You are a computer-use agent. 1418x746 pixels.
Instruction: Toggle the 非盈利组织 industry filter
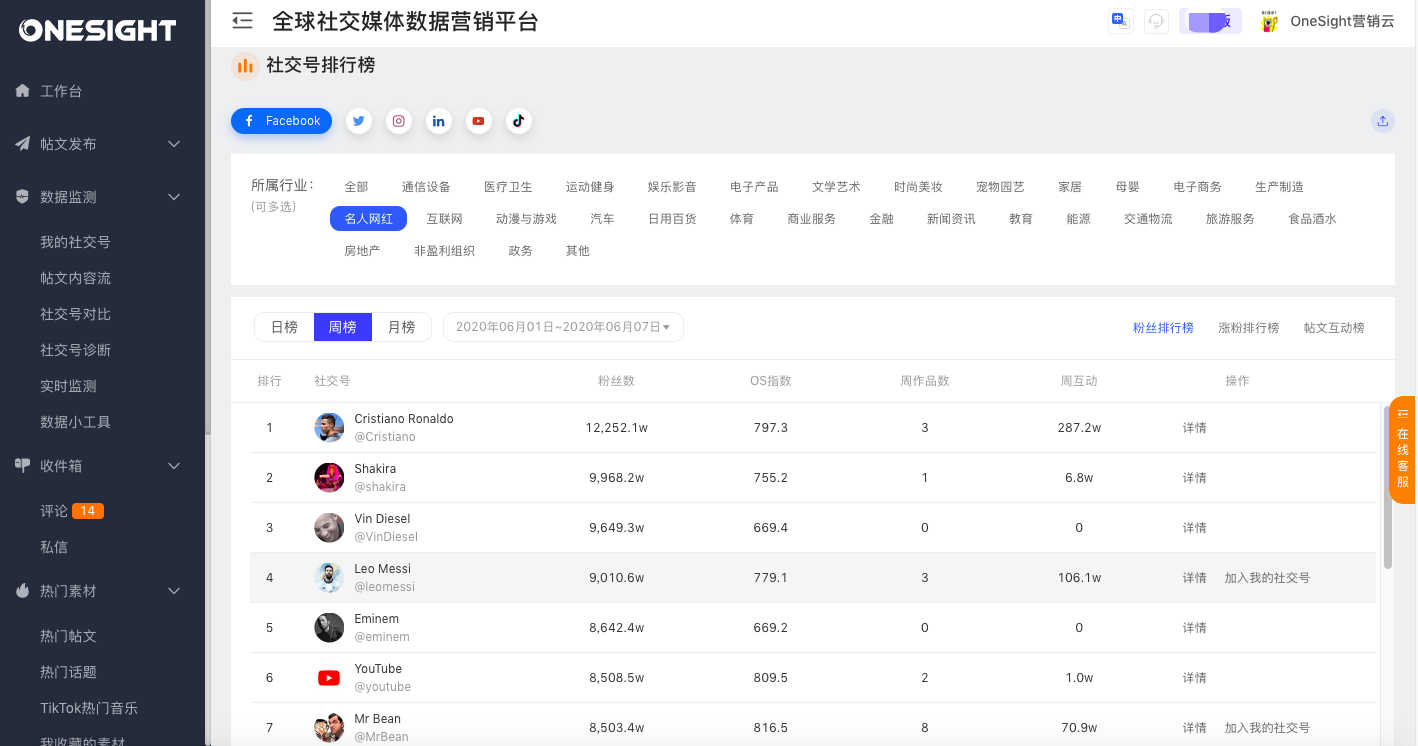pyautogui.click(x=444, y=251)
